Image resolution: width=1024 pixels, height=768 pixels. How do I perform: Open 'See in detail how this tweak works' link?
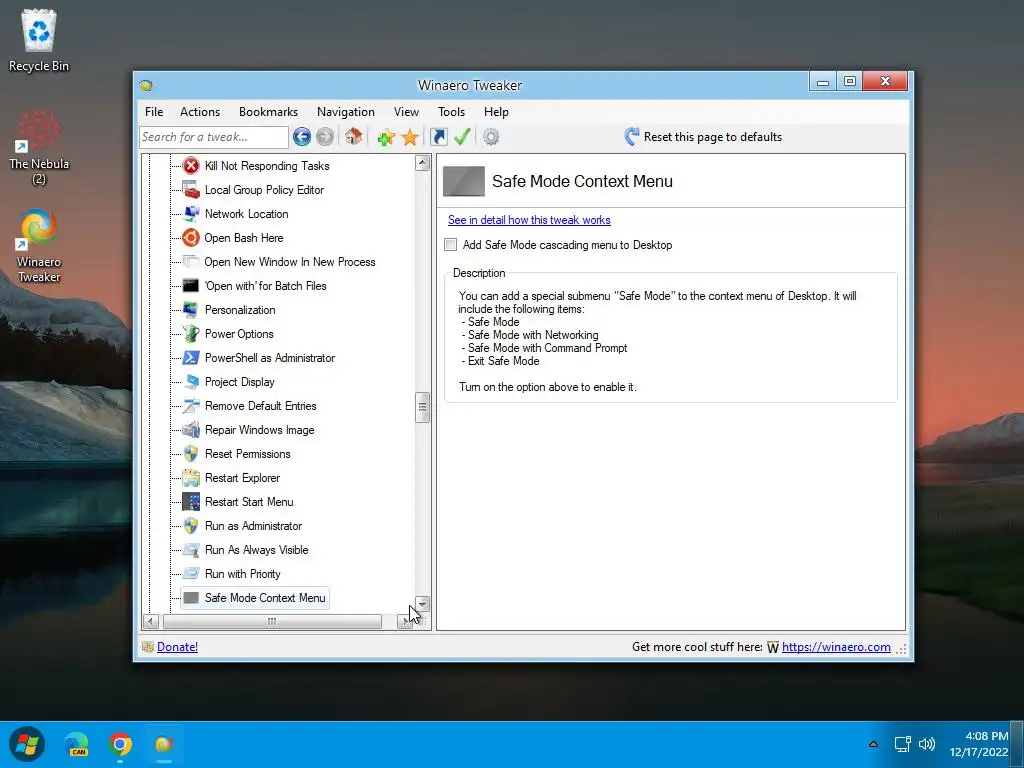click(x=529, y=220)
